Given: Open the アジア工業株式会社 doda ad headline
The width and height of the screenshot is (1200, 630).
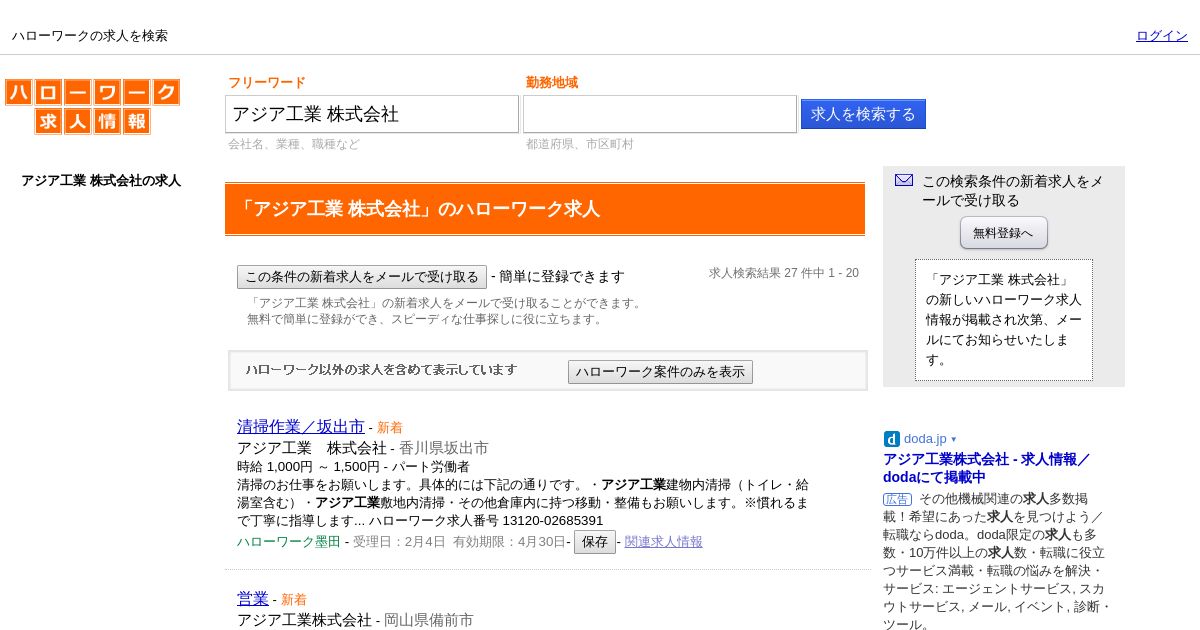Looking at the screenshot, I should pyautogui.click(x=986, y=468).
